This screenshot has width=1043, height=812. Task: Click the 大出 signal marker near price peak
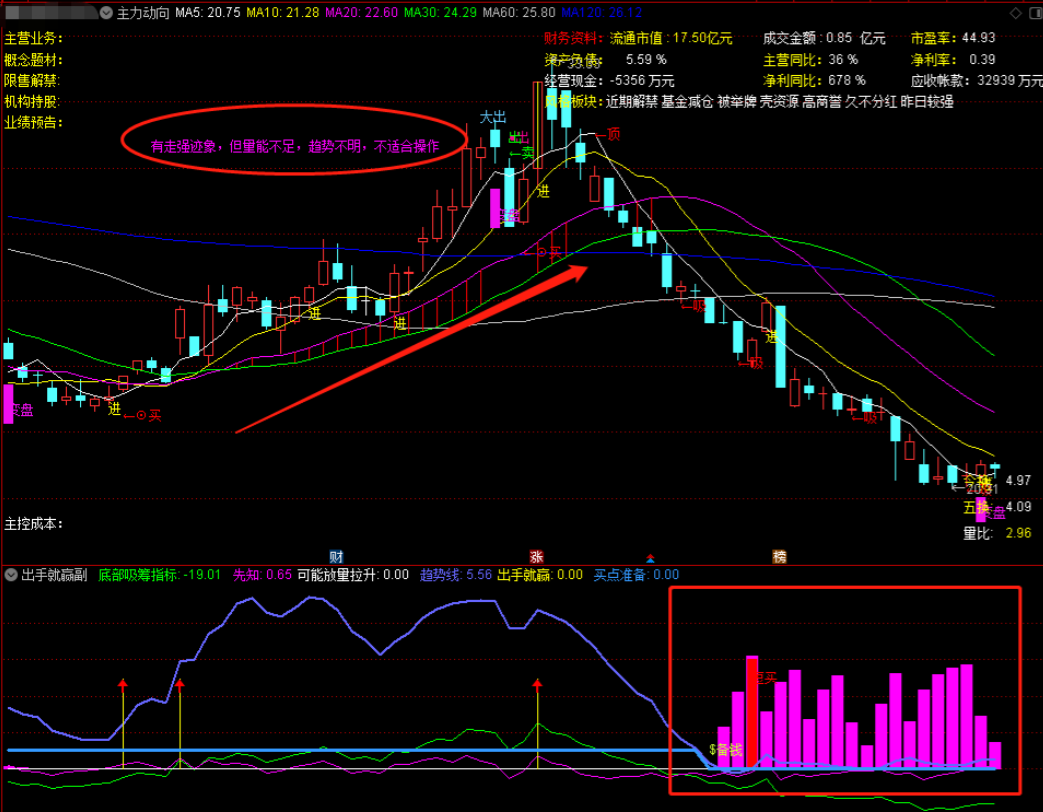coord(492,117)
